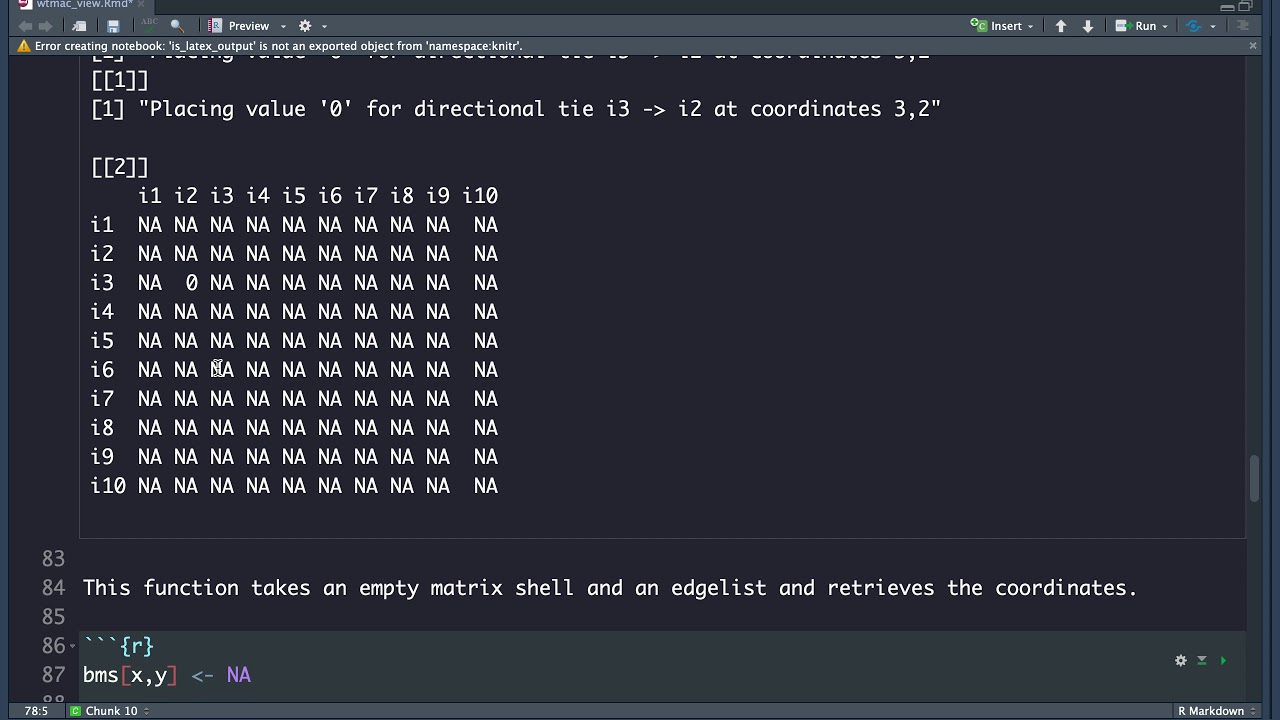This screenshot has width=1280, height=720.
Task: Click ```{r} chunk header text
Action: (118, 646)
